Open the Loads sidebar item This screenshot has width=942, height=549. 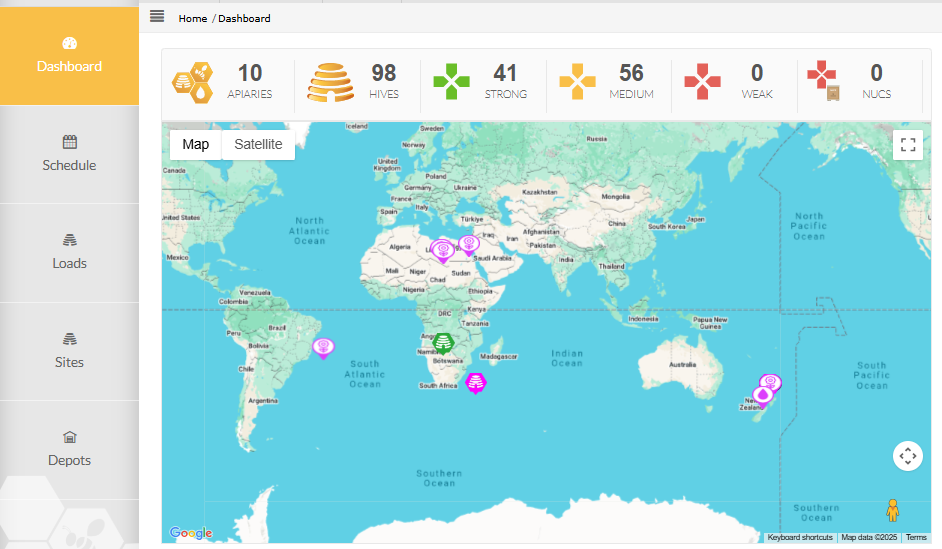tap(69, 253)
